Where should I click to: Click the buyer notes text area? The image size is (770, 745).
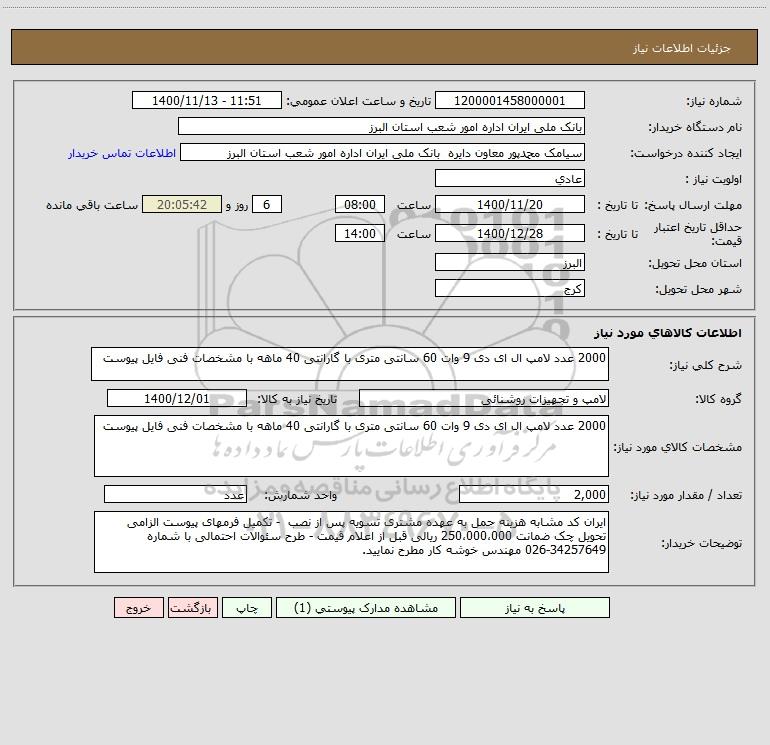[x=351, y=542]
